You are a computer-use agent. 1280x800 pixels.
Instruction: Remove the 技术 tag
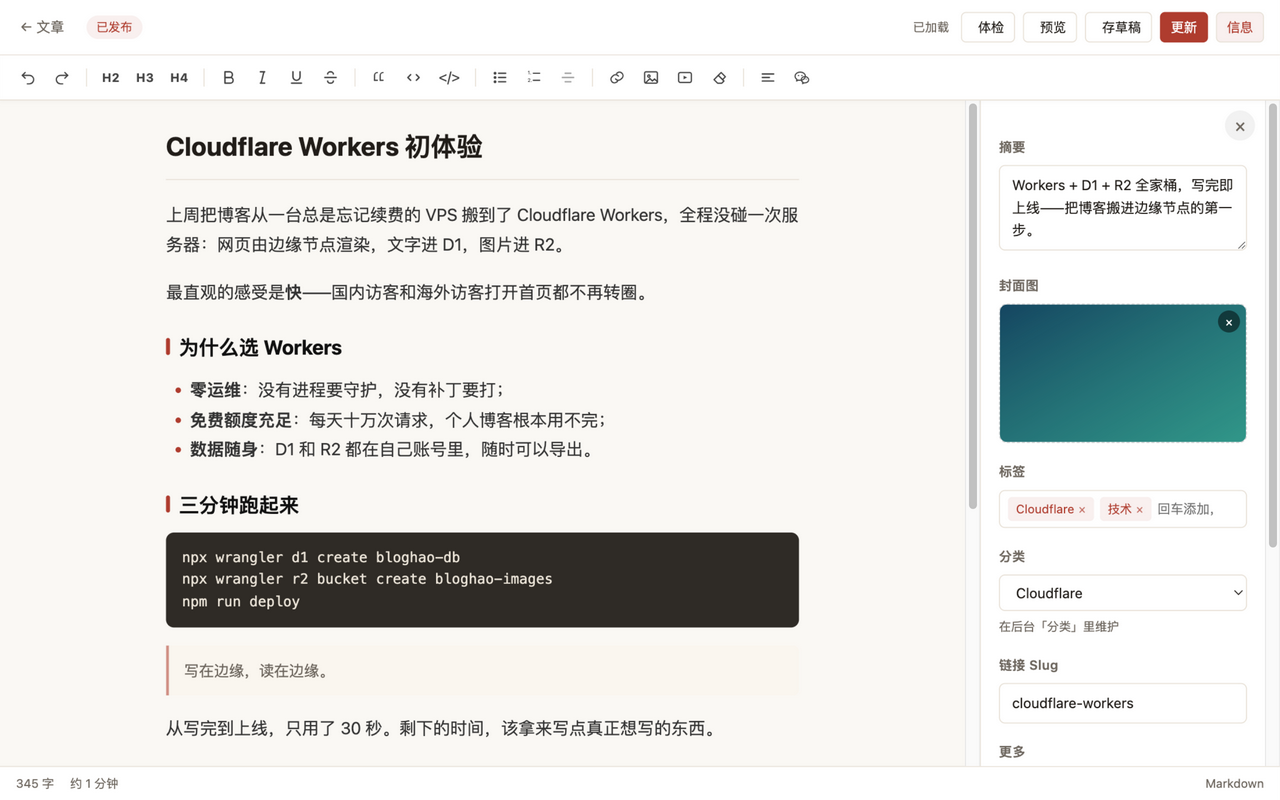[1139, 510]
